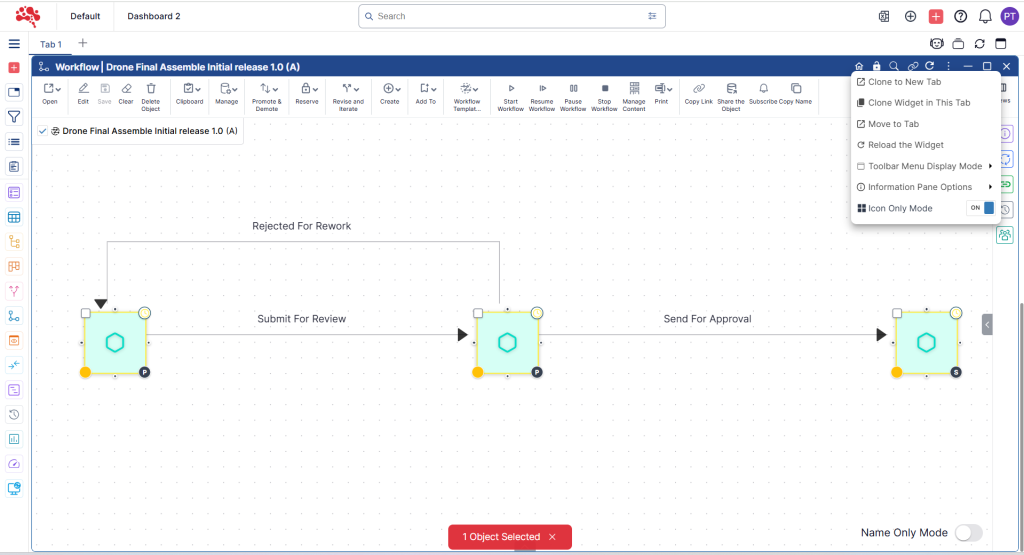The width and height of the screenshot is (1024, 555).
Task: Click the Stop Workflow icon
Action: point(604,89)
